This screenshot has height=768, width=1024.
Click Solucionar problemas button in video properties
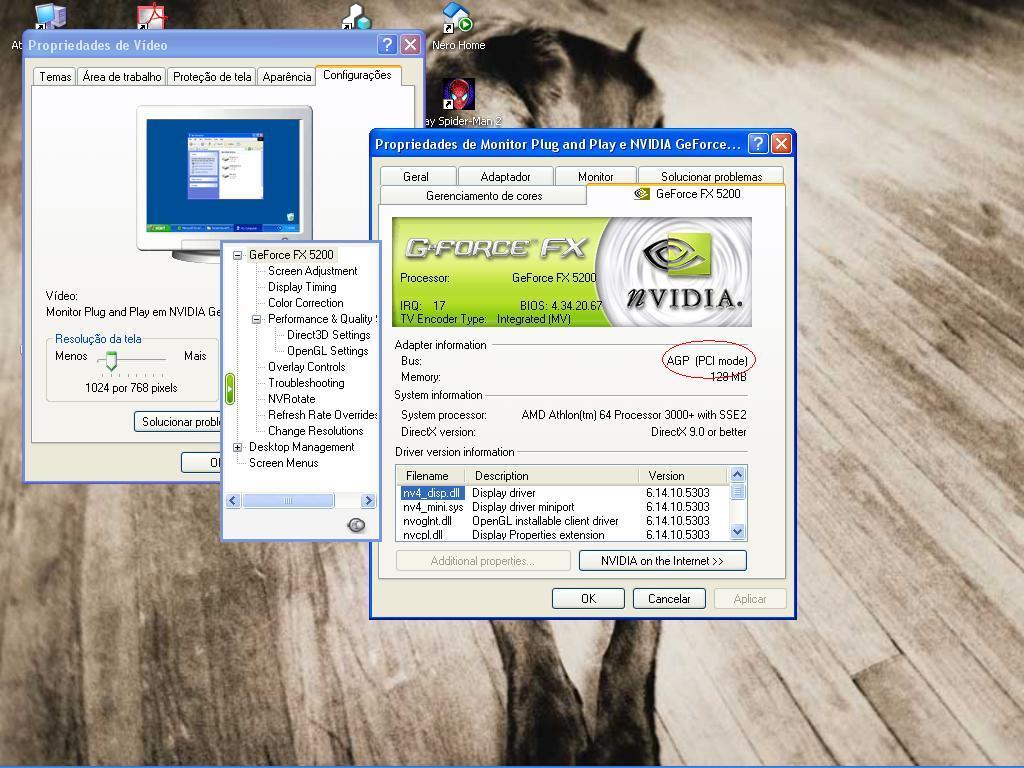(x=178, y=422)
